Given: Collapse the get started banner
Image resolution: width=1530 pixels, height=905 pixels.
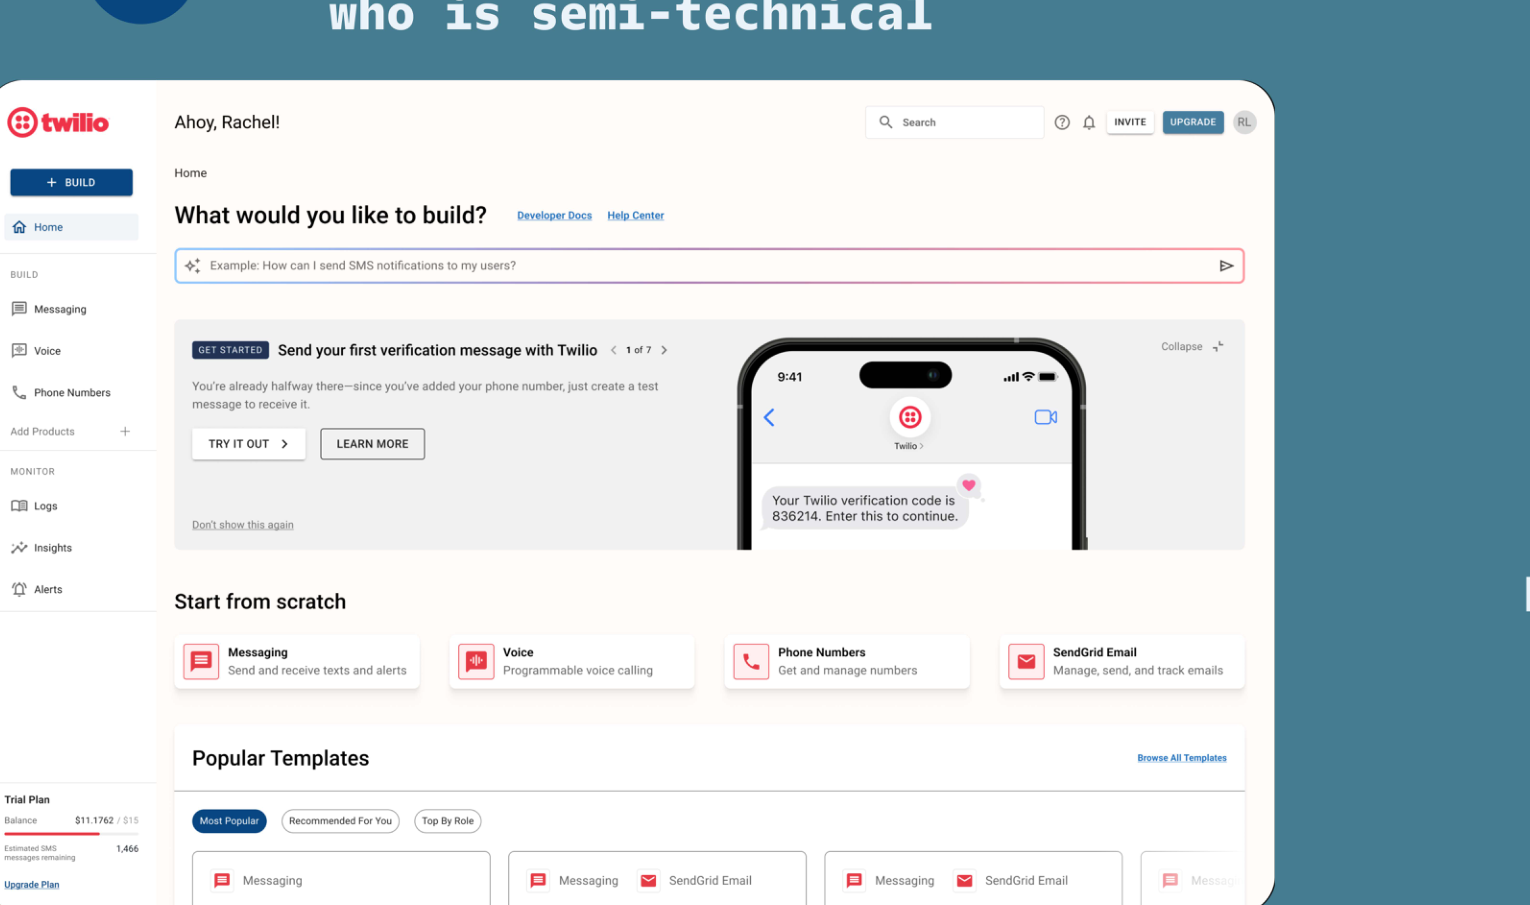Looking at the screenshot, I should coord(1192,347).
